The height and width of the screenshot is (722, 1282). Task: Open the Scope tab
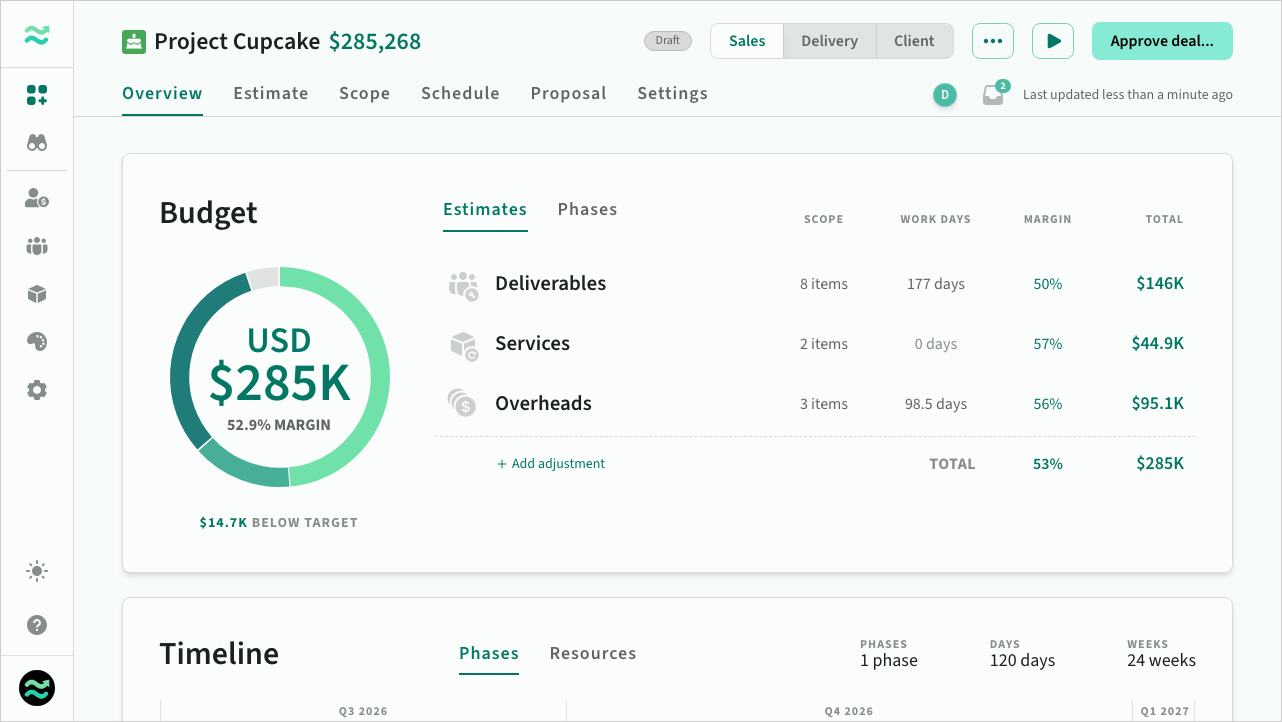(x=364, y=94)
